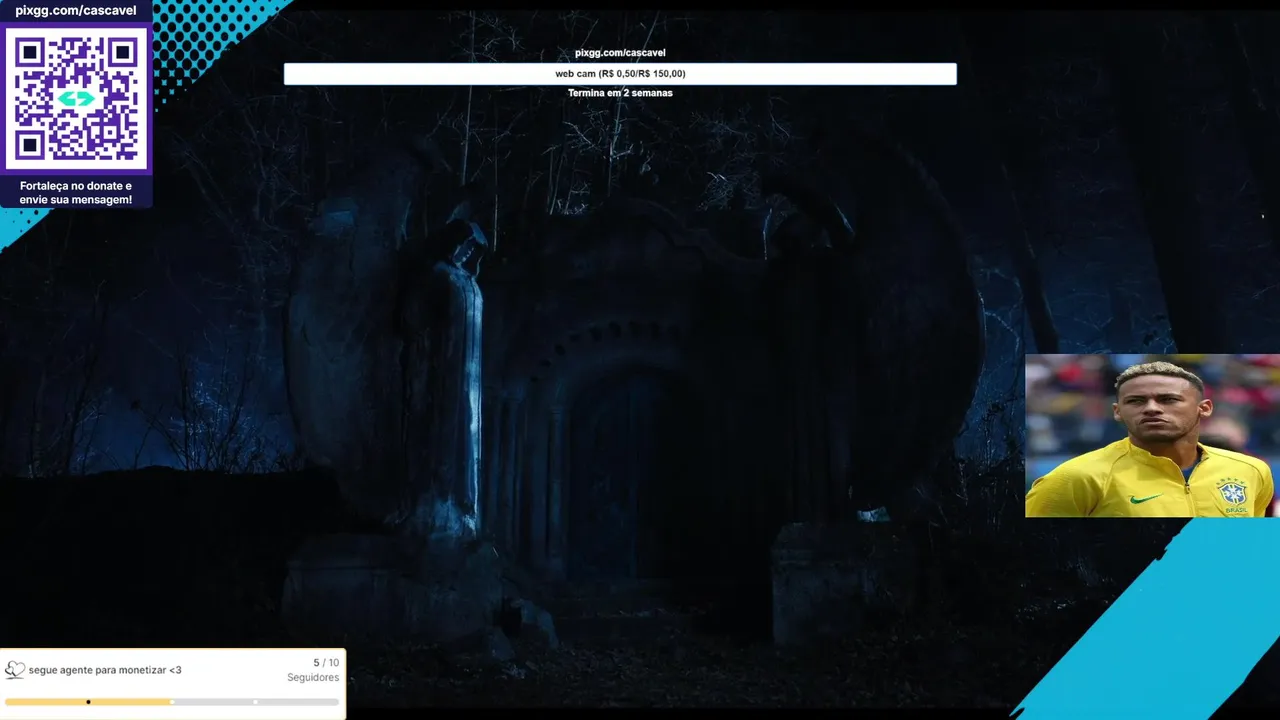Click the green arrows logo inside QR code

[x=76, y=99]
